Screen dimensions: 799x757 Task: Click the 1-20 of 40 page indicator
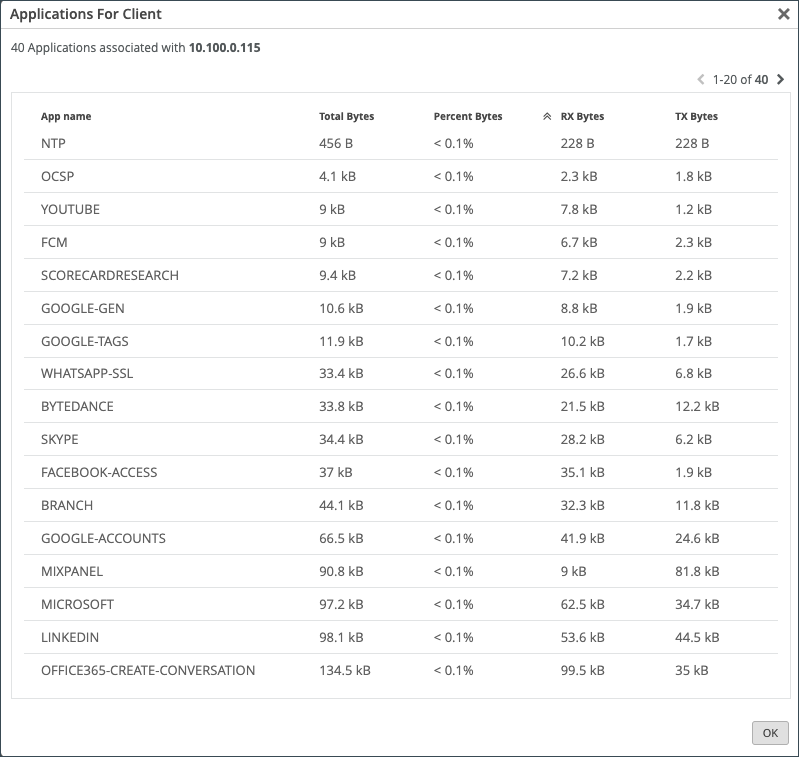coord(740,79)
